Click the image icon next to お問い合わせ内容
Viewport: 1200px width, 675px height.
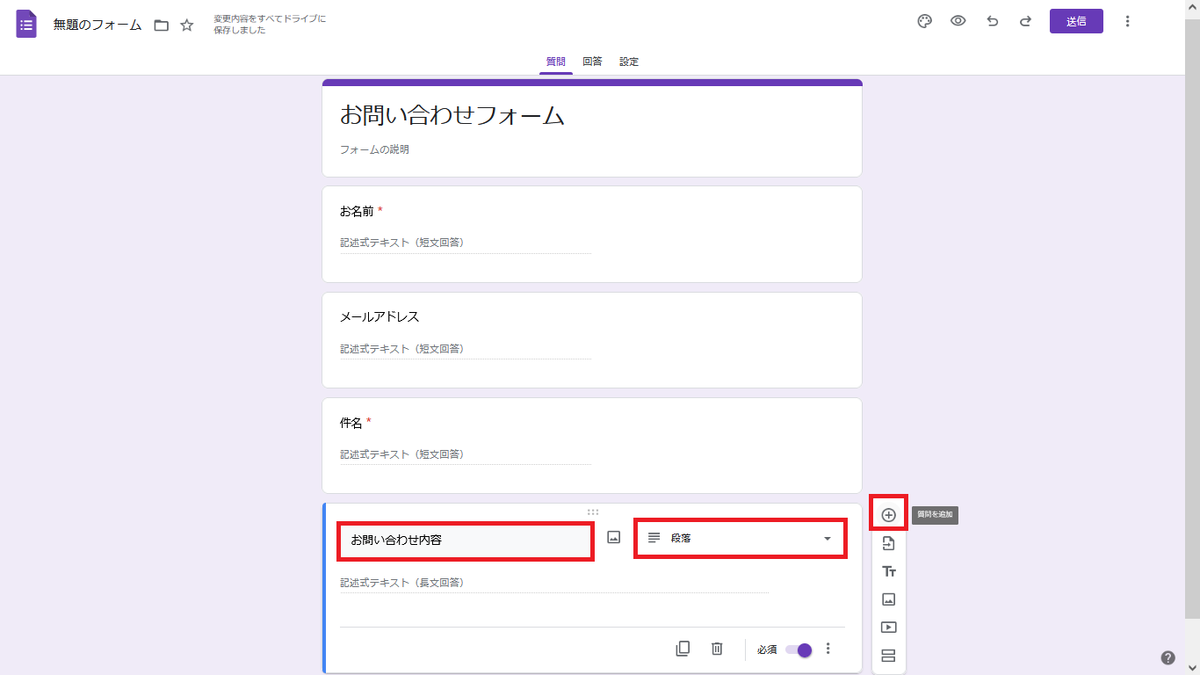pyautogui.click(x=614, y=538)
